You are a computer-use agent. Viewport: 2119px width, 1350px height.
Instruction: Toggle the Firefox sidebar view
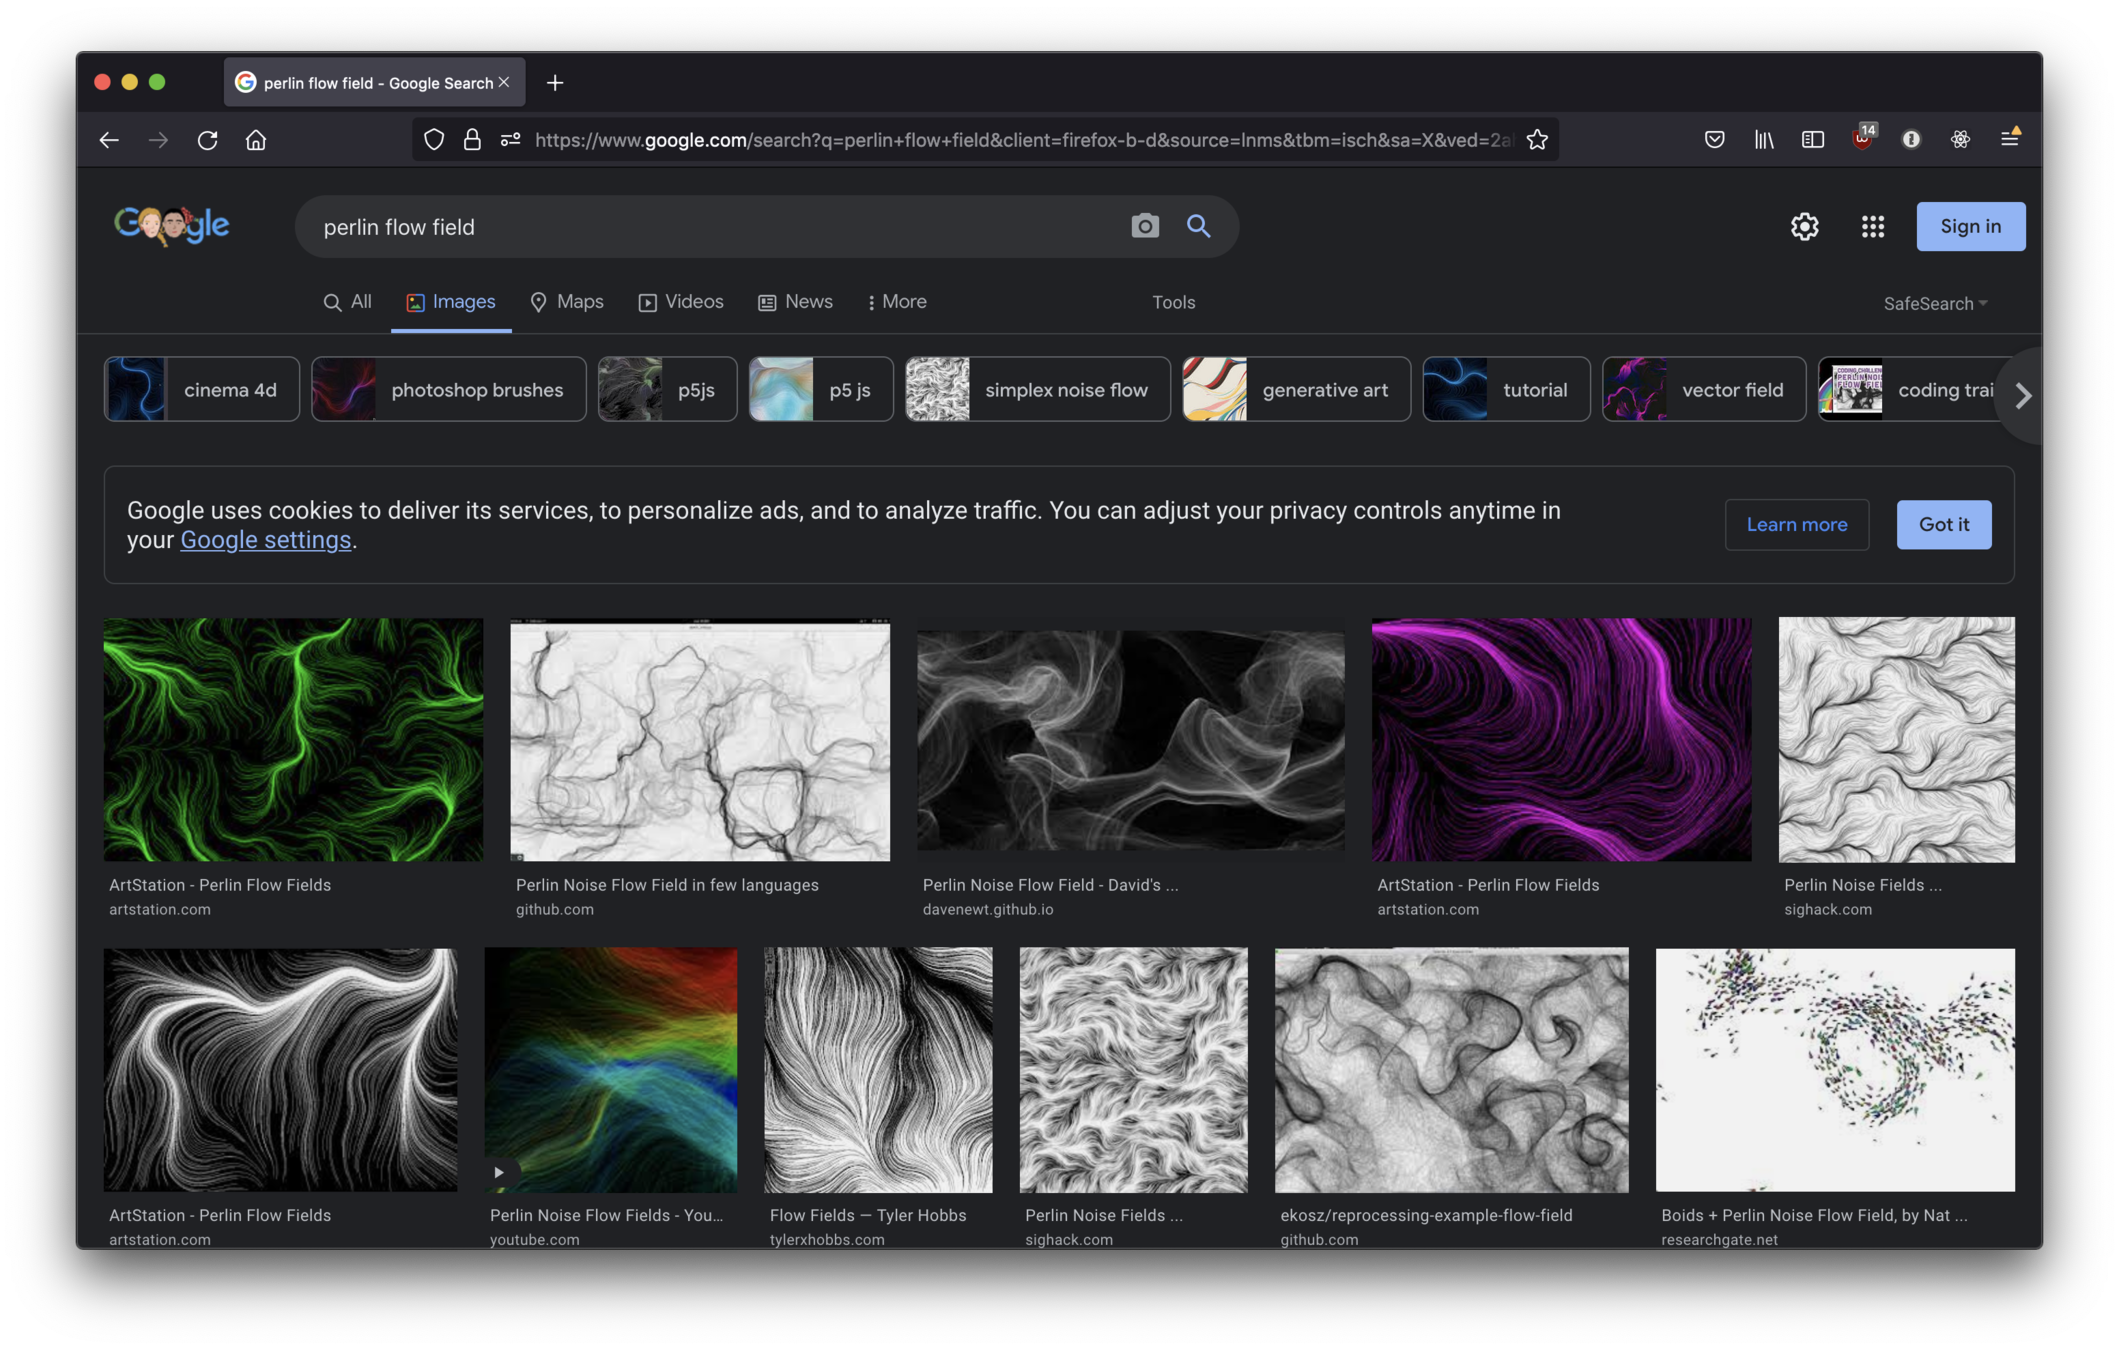(1812, 140)
